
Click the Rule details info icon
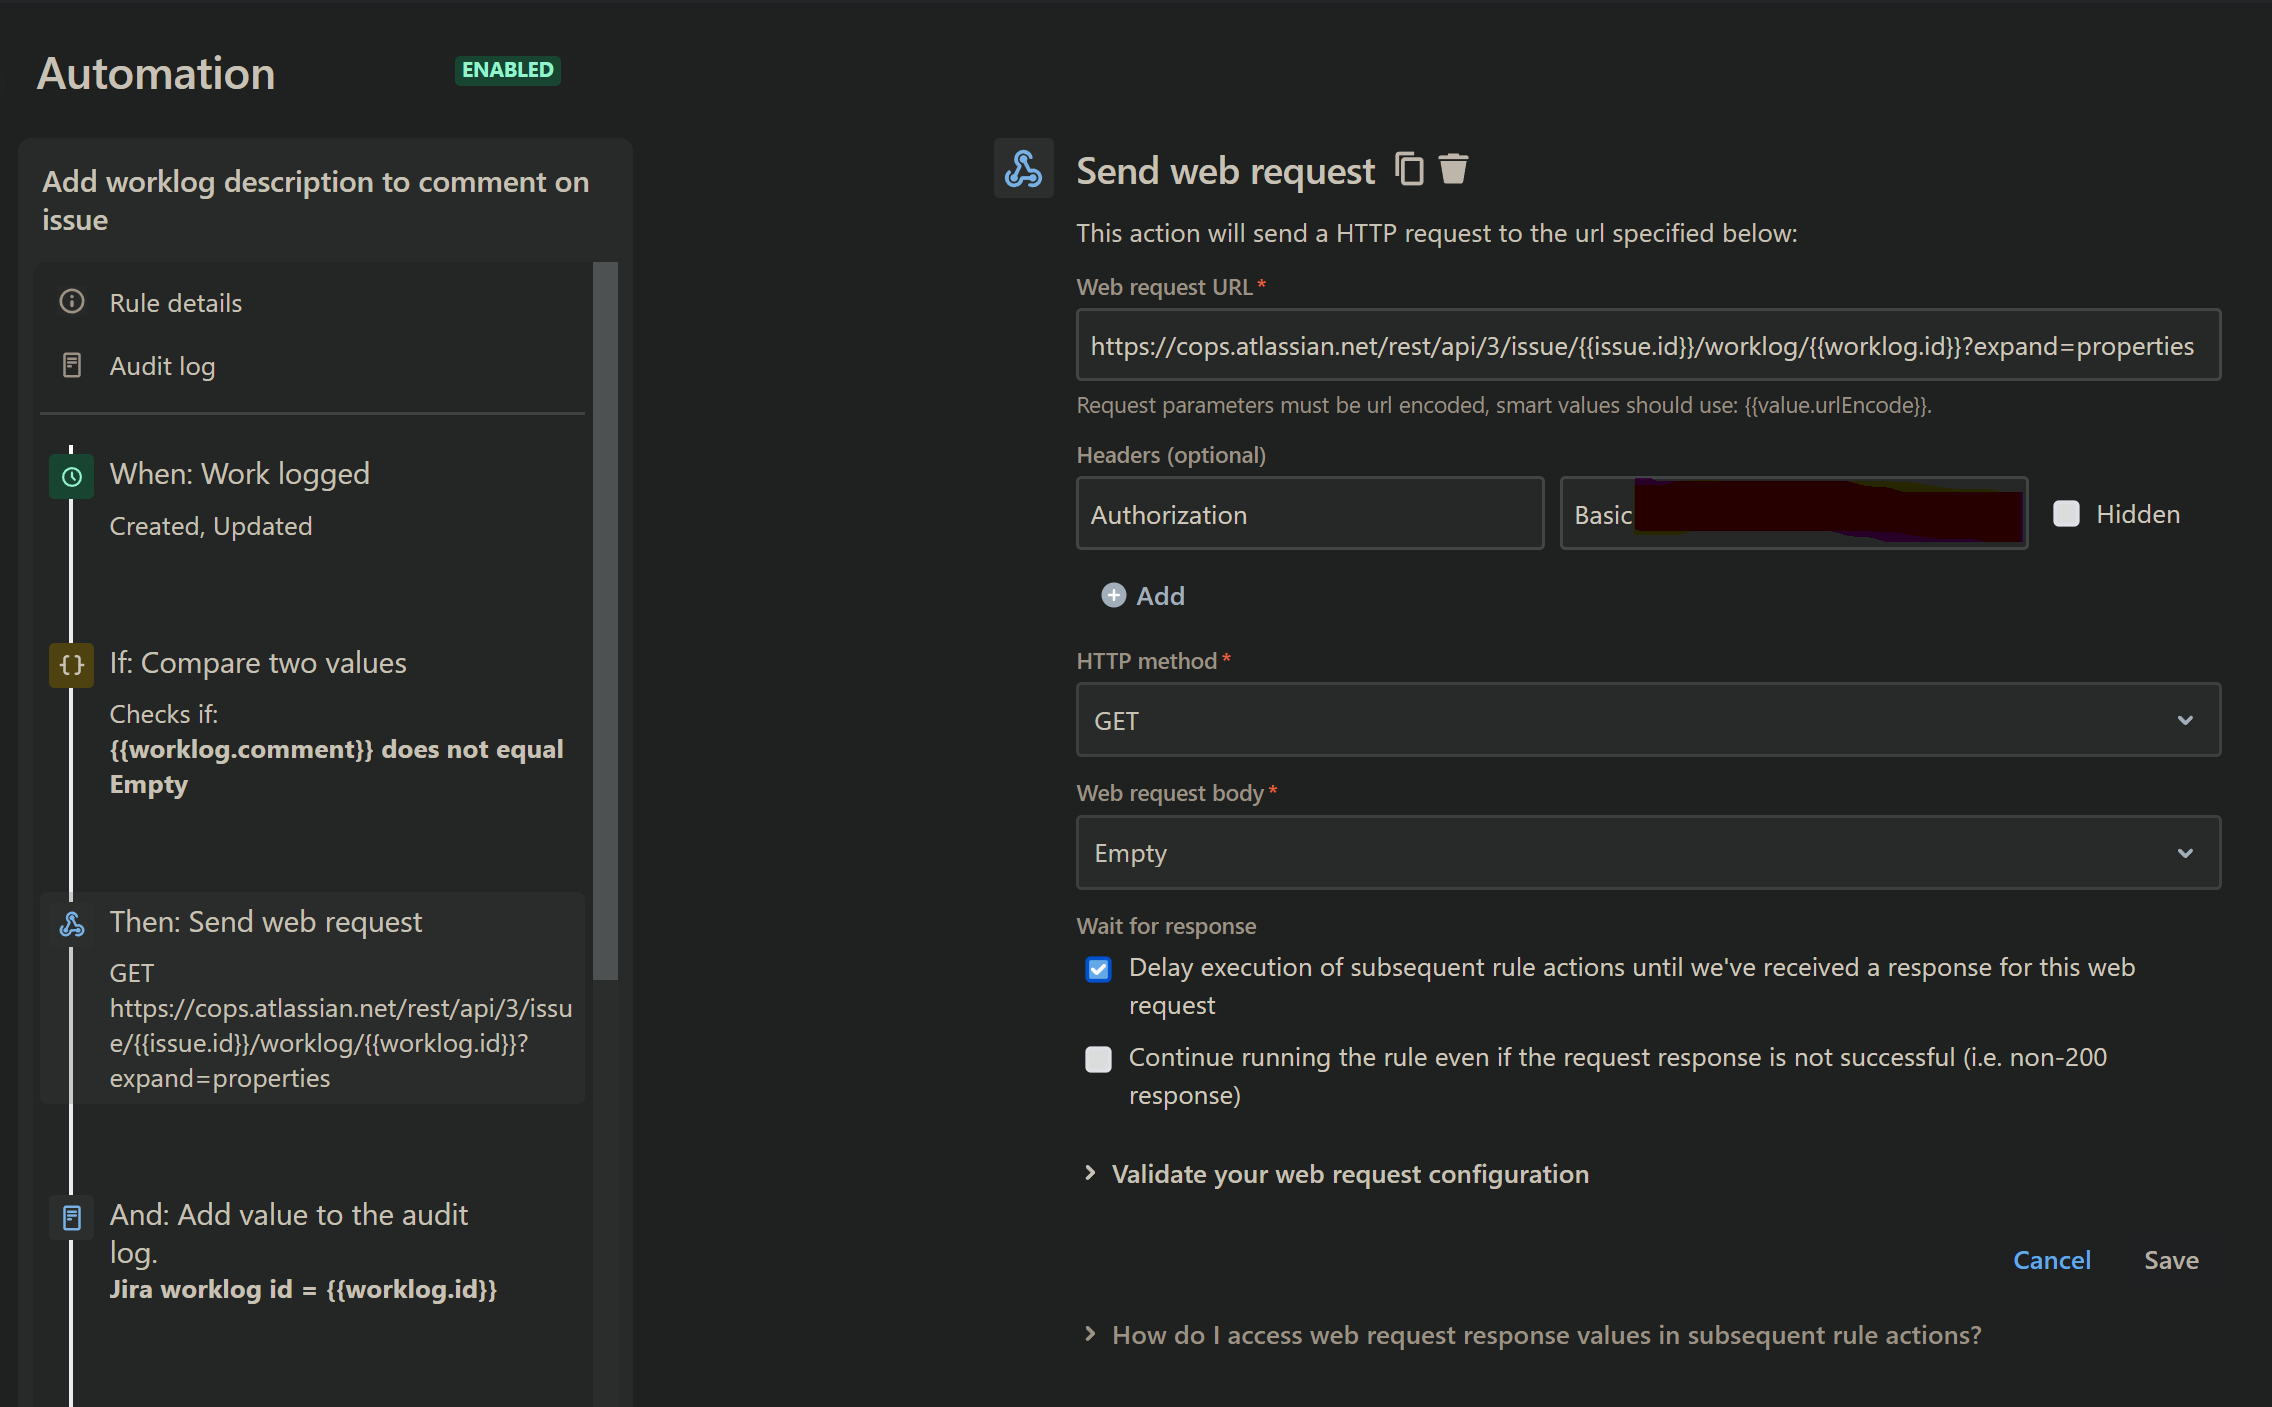pyautogui.click(x=72, y=301)
